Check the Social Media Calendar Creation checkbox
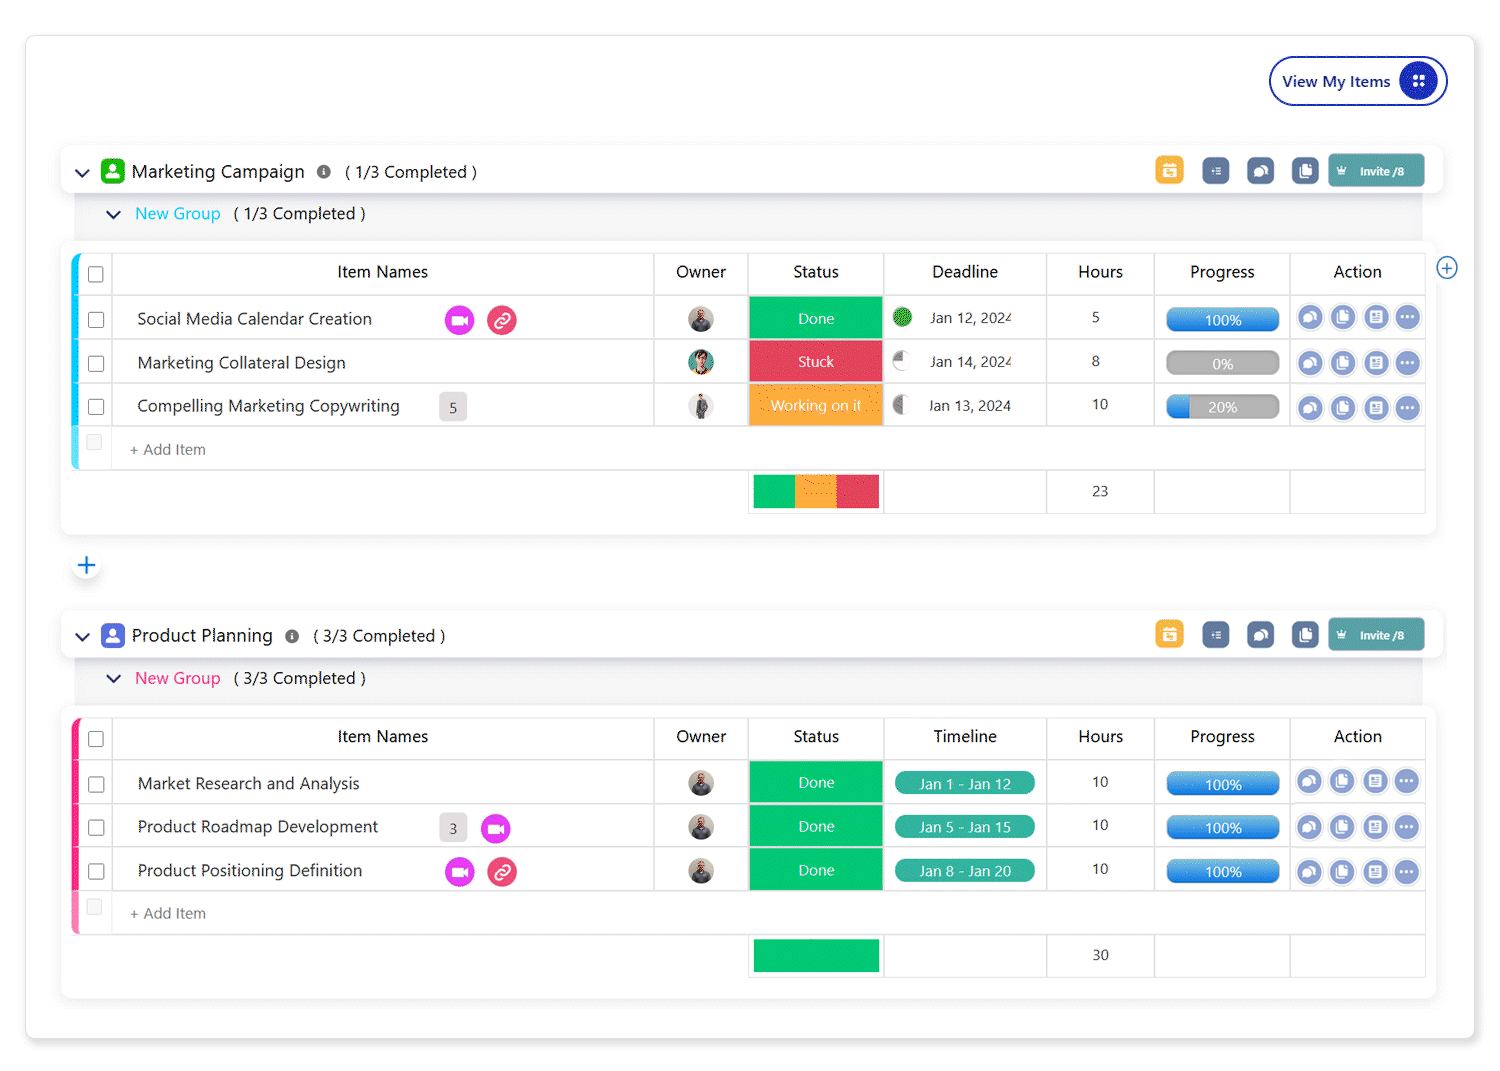Image resolution: width=1500 pixels, height=1071 pixels. [x=96, y=320]
